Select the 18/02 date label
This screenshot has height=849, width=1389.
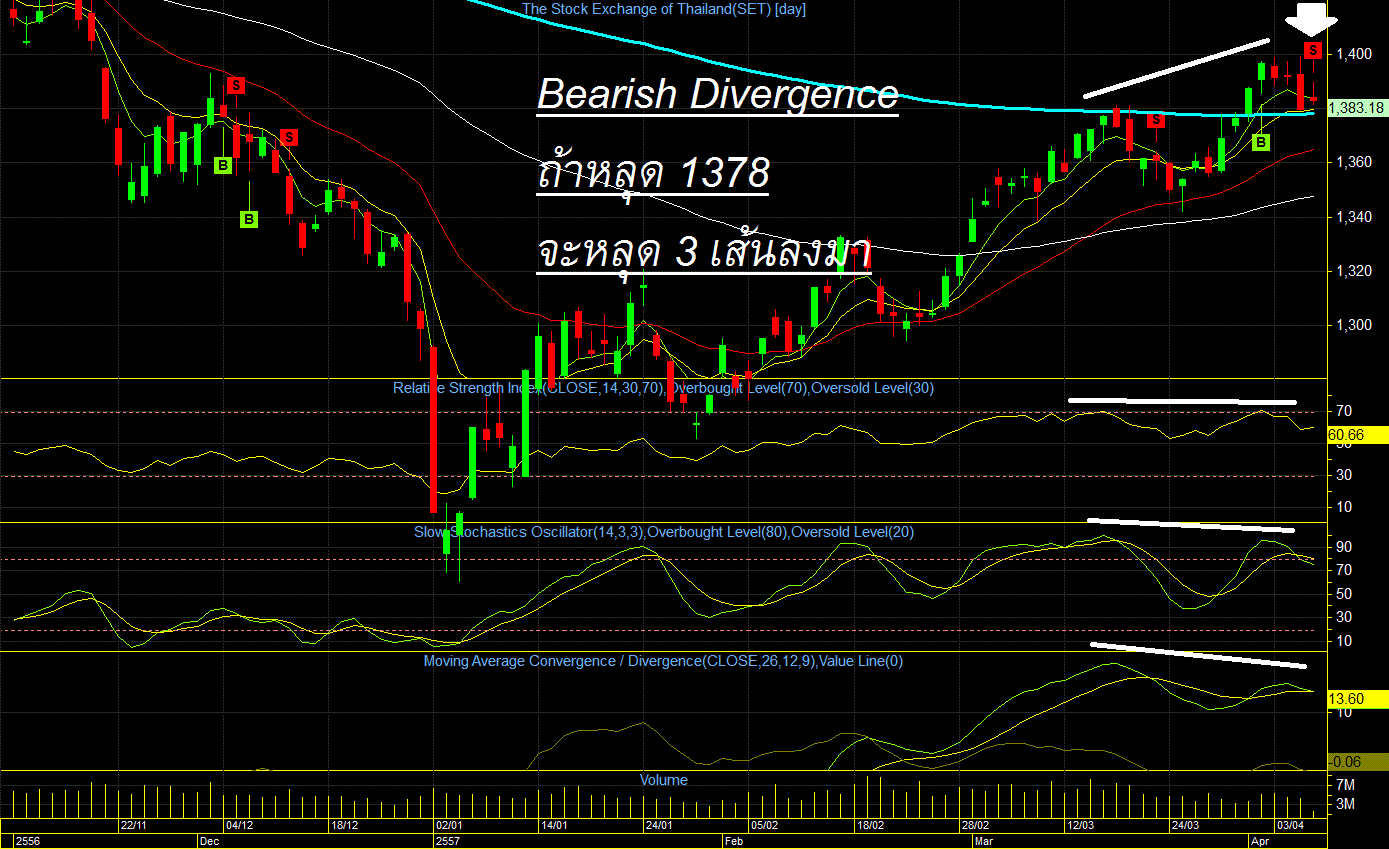(x=870, y=826)
